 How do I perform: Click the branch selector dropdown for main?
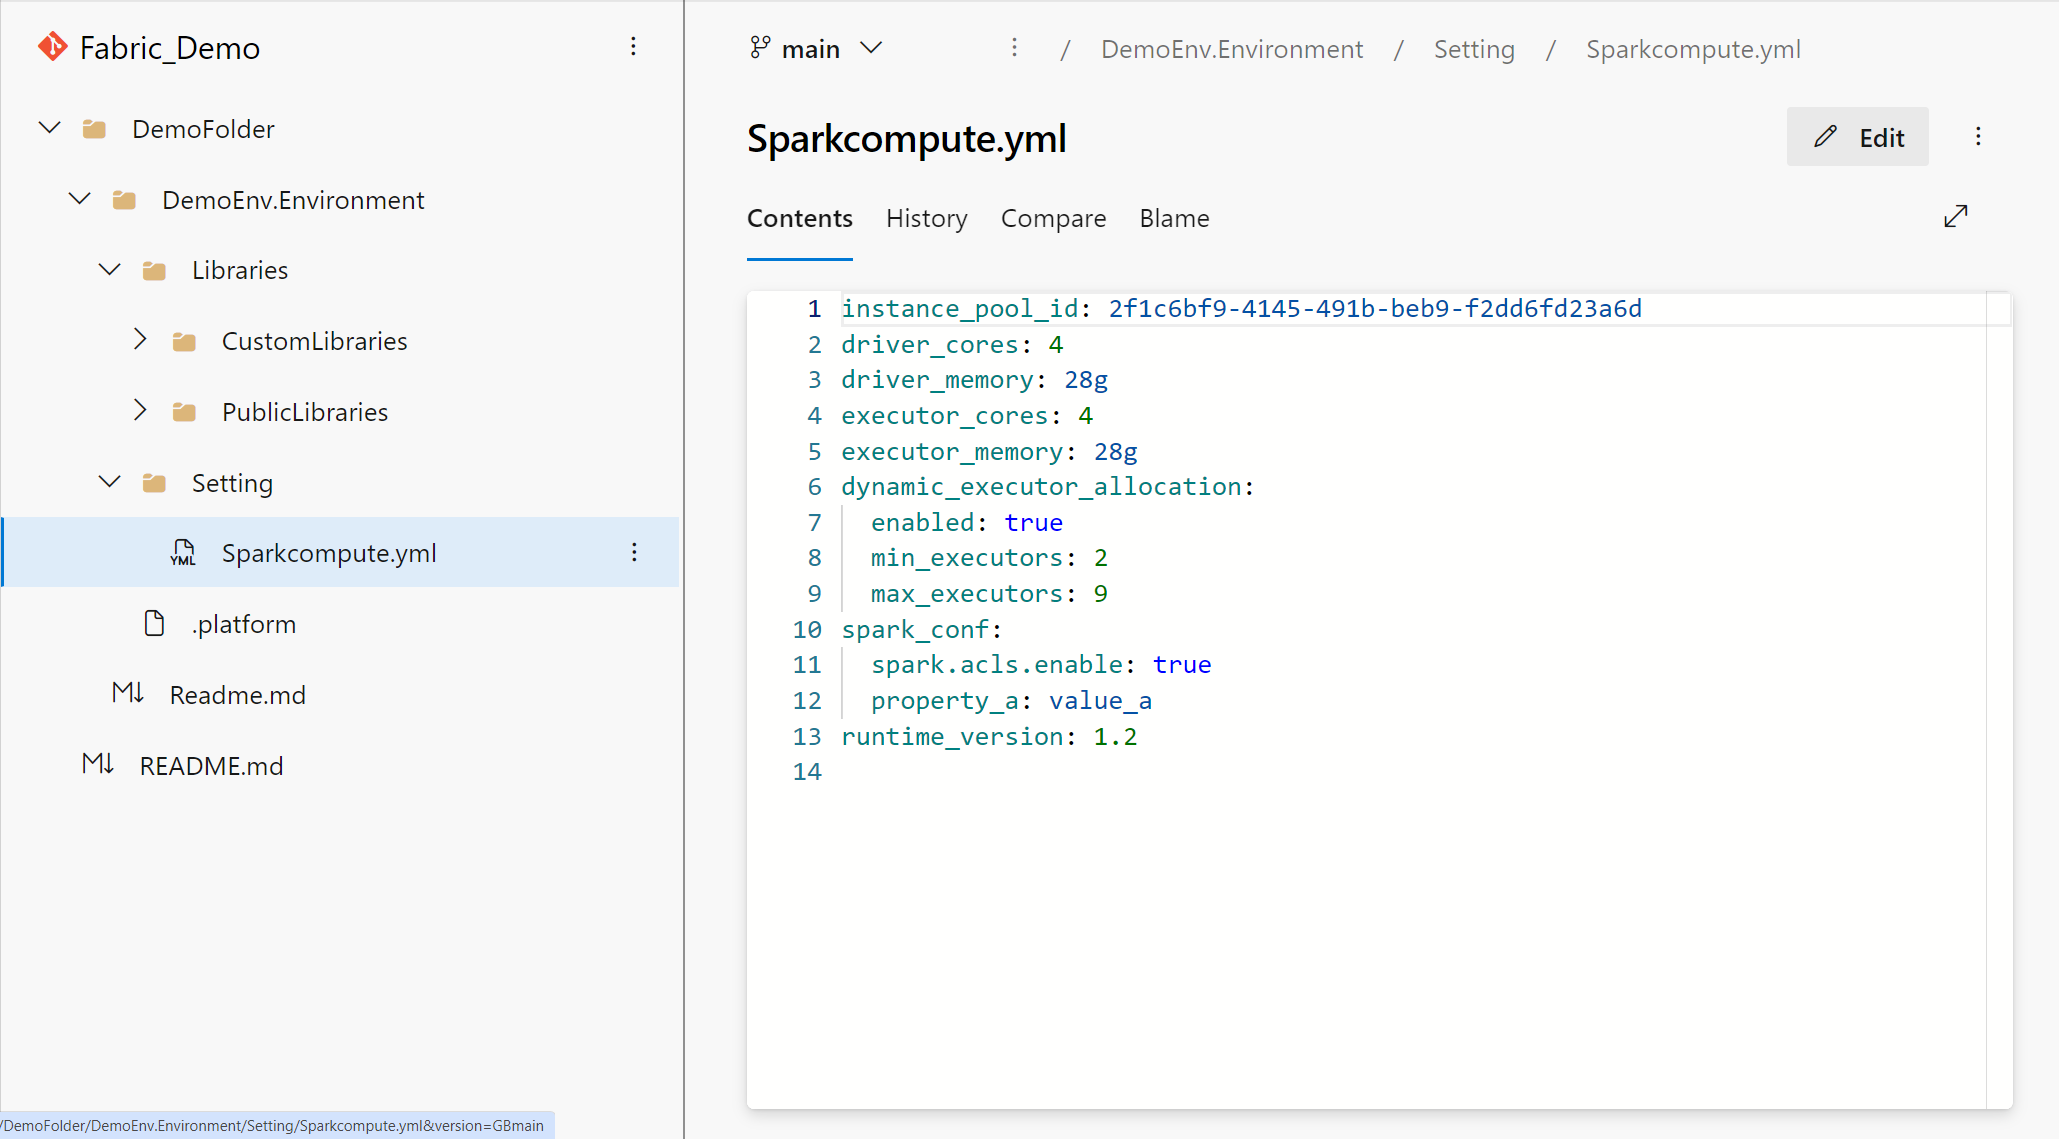point(814,49)
